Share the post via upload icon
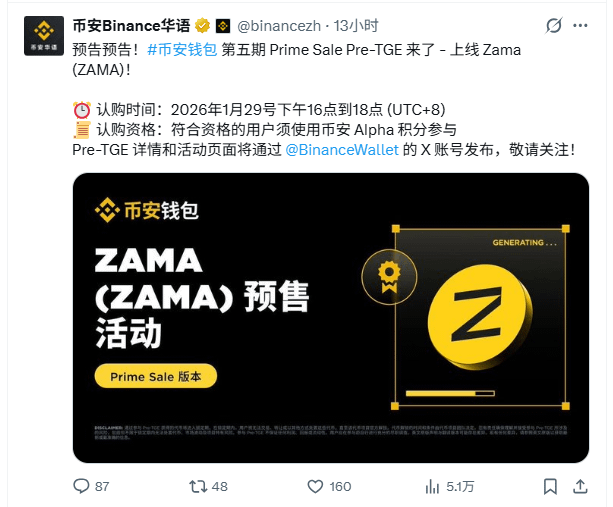The width and height of the screenshot is (613, 507). point(580,486)
